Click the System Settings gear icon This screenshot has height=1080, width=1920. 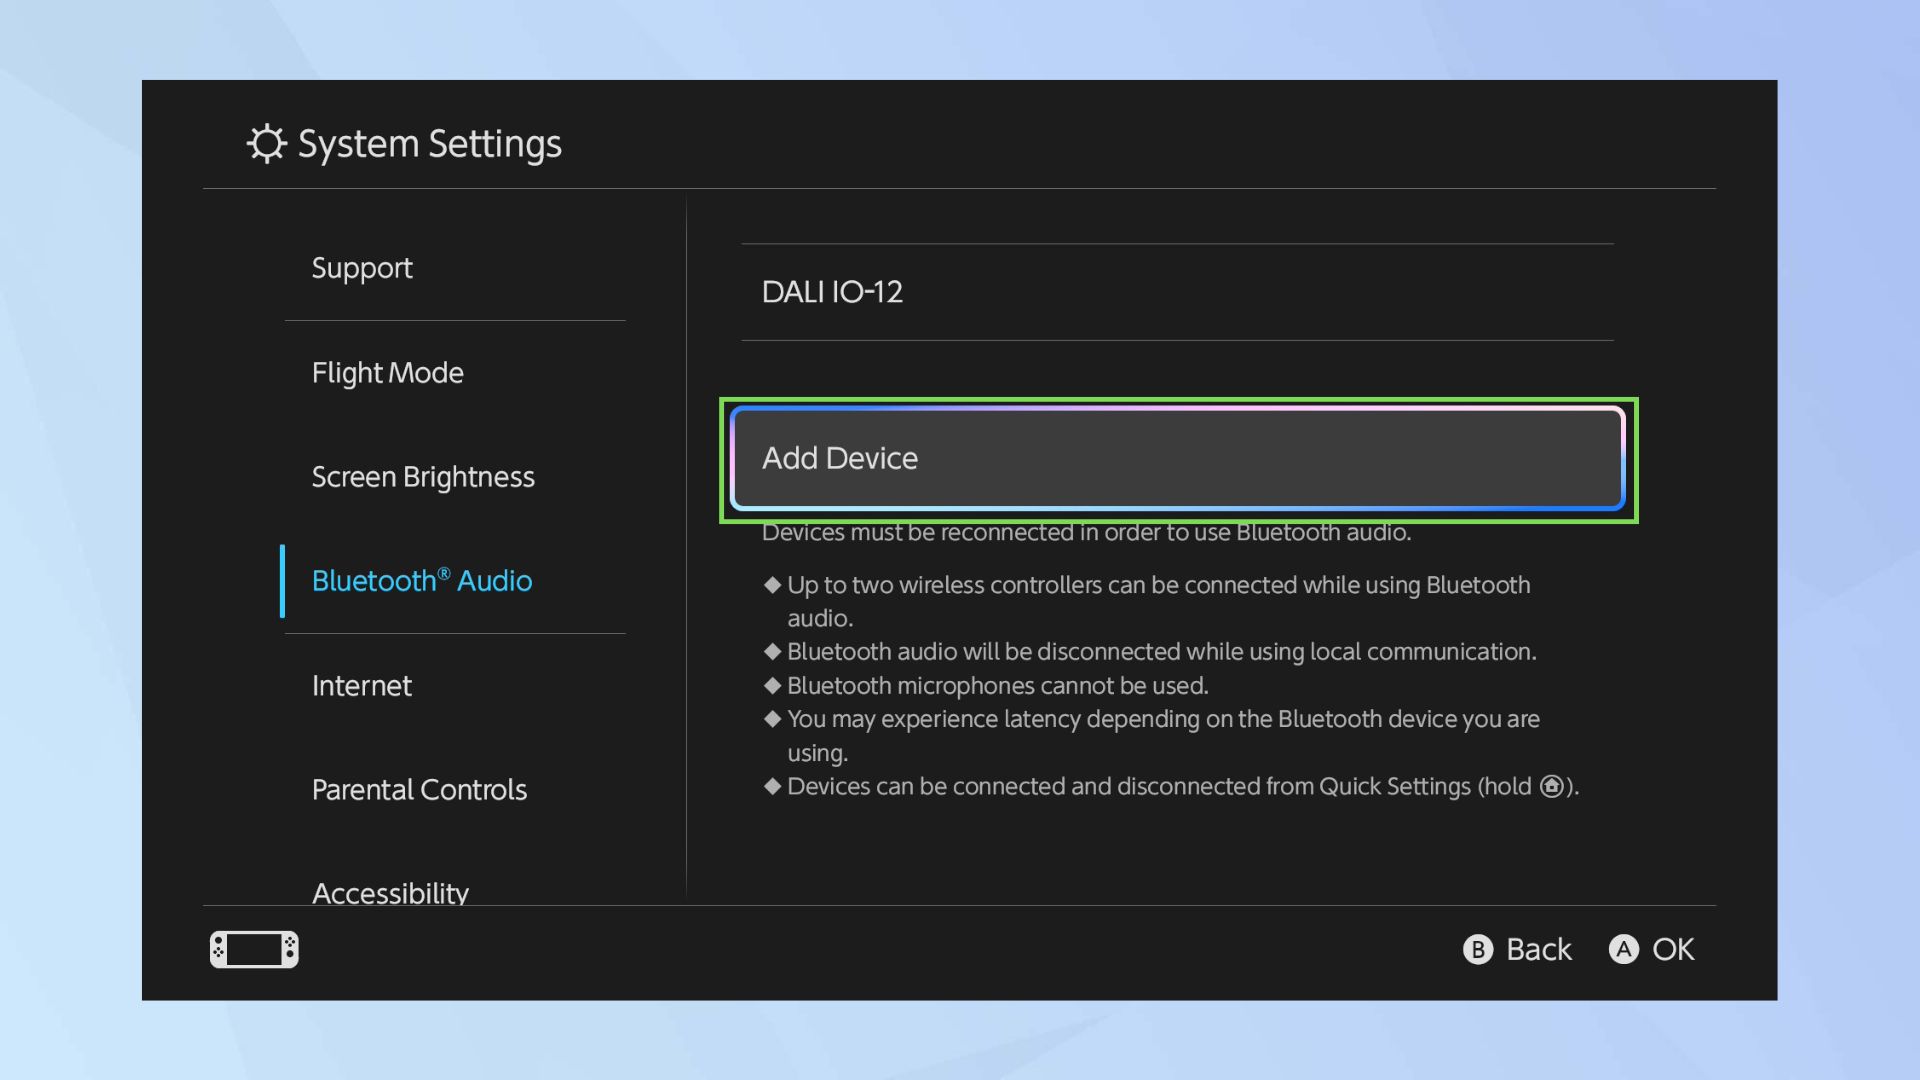(266, 144)
